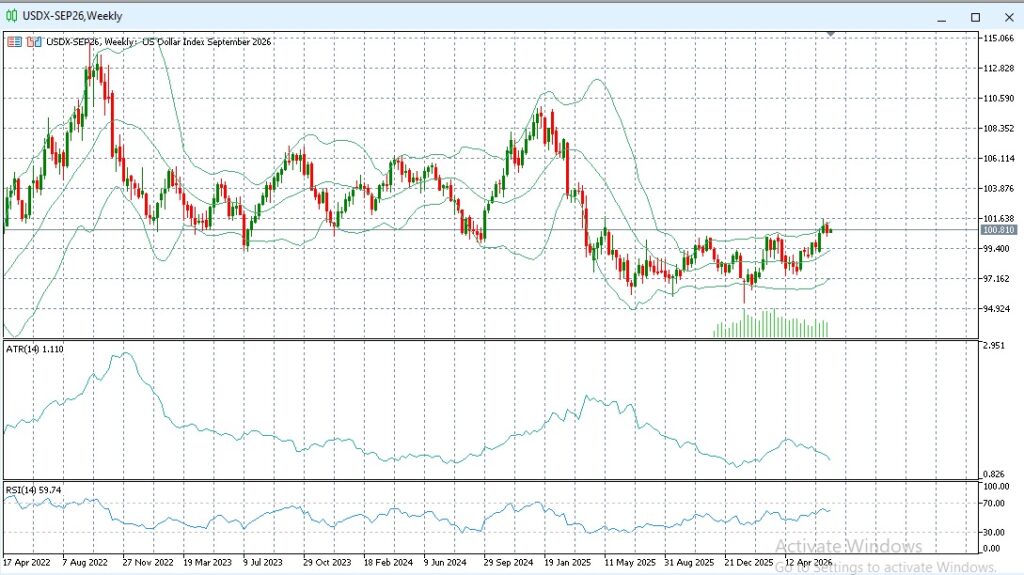
Task: Click the 7 Aug 2022 date marker
Action: (x=85, y=562)
